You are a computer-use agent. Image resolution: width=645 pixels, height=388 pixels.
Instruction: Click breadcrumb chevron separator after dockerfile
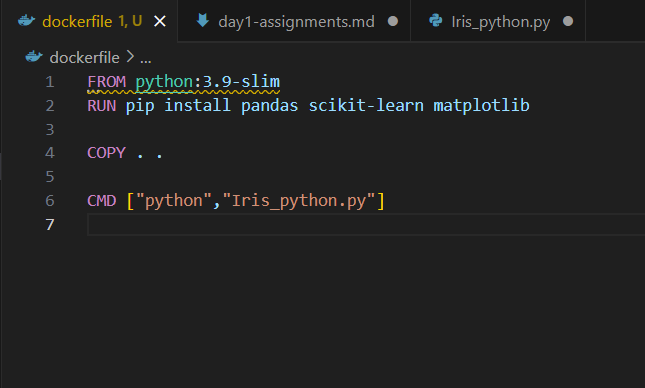point(130,57)
